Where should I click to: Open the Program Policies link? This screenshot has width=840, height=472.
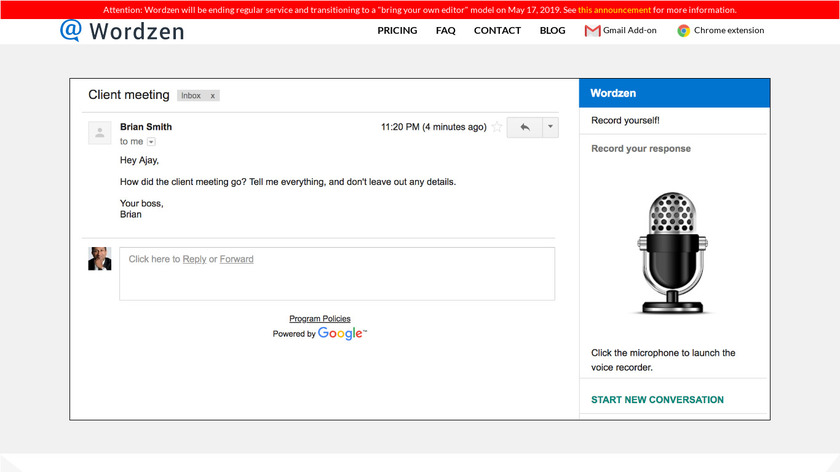point(320,319)
